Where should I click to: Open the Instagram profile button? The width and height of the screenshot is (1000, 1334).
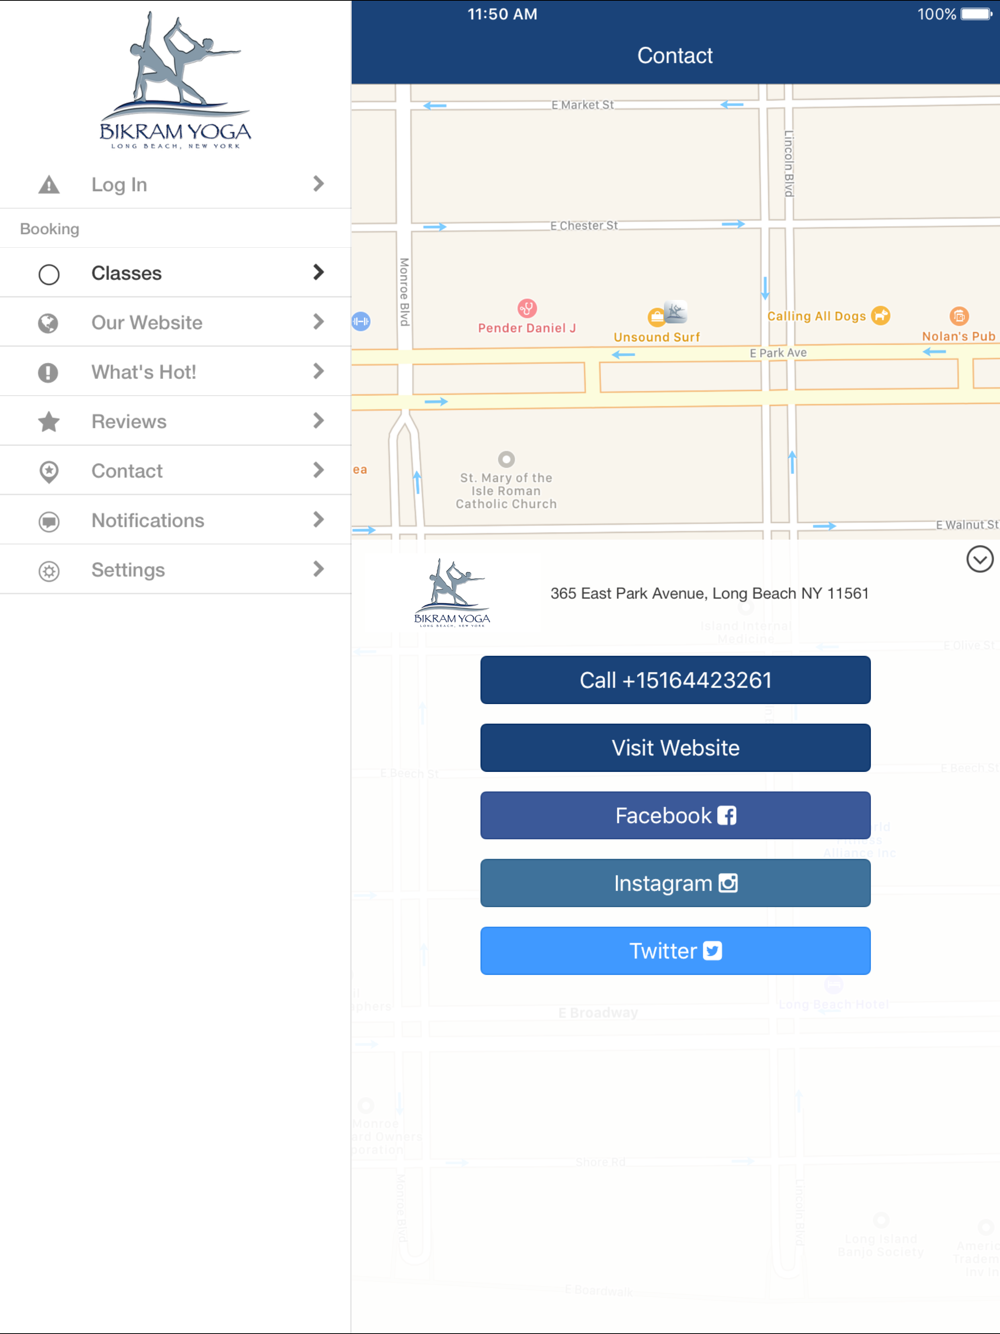(675, 883)
